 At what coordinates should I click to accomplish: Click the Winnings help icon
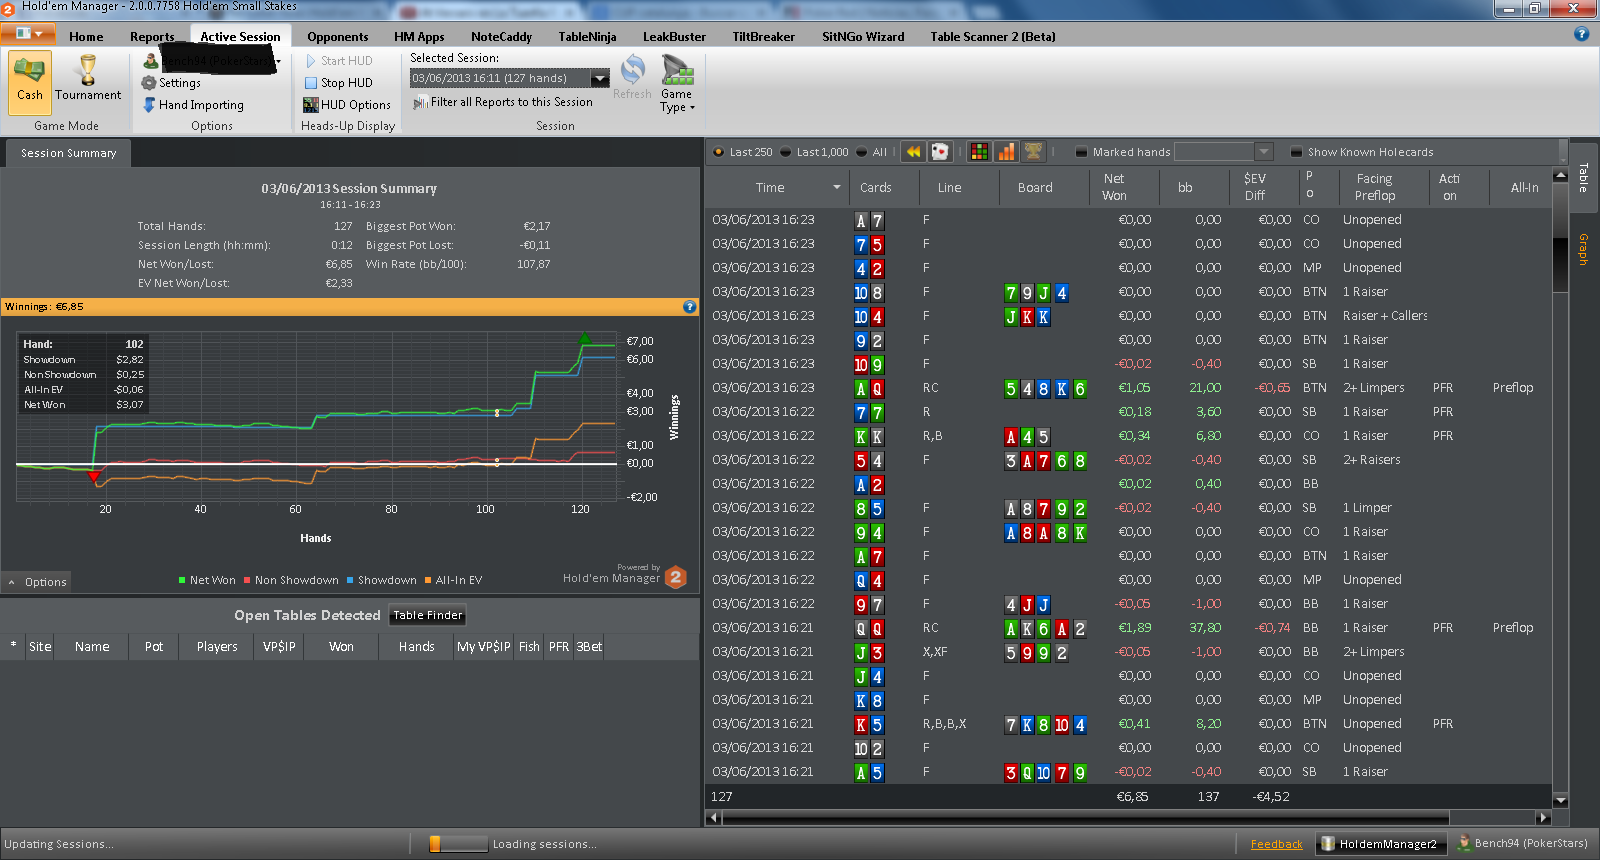[x=689, y=307]
